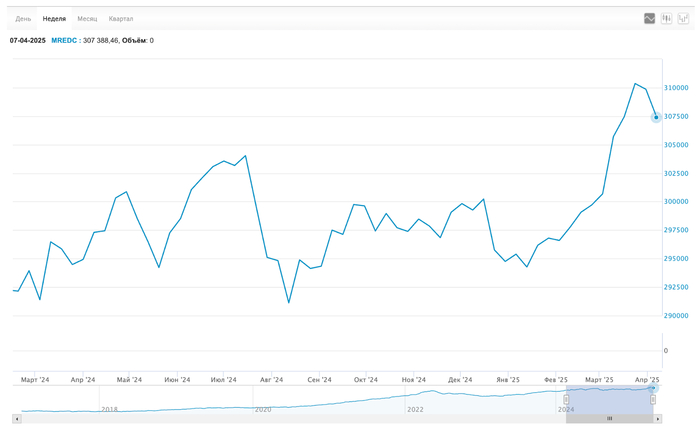Screen dimensions: 700x430
Task: Select the candlestick chart type icon
Action: coord(667,18)
